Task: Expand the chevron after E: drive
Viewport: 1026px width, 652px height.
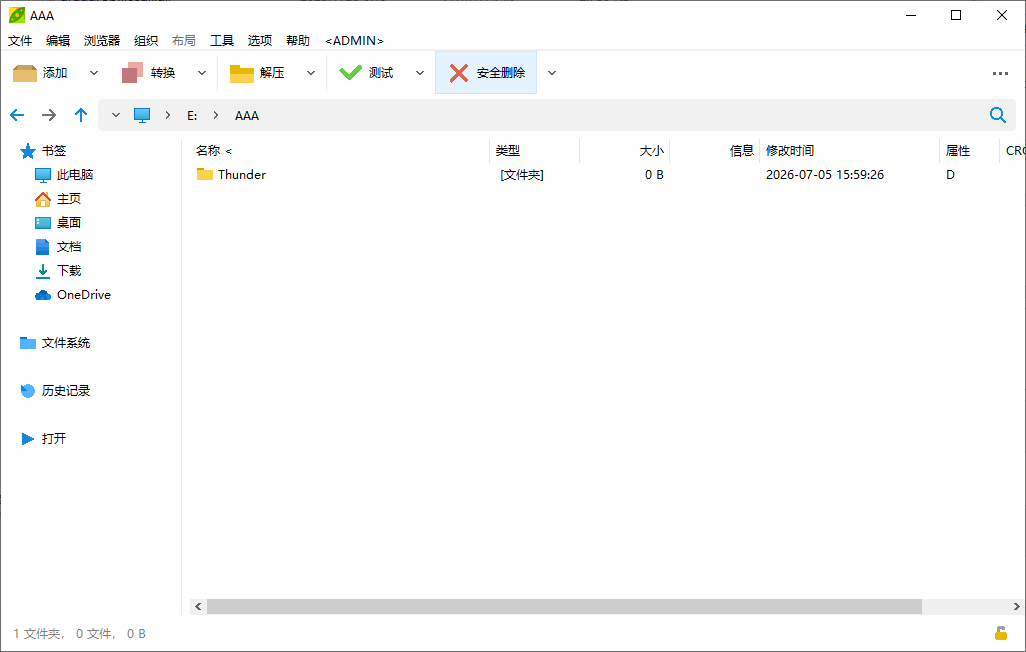Action: pos(216,115)
